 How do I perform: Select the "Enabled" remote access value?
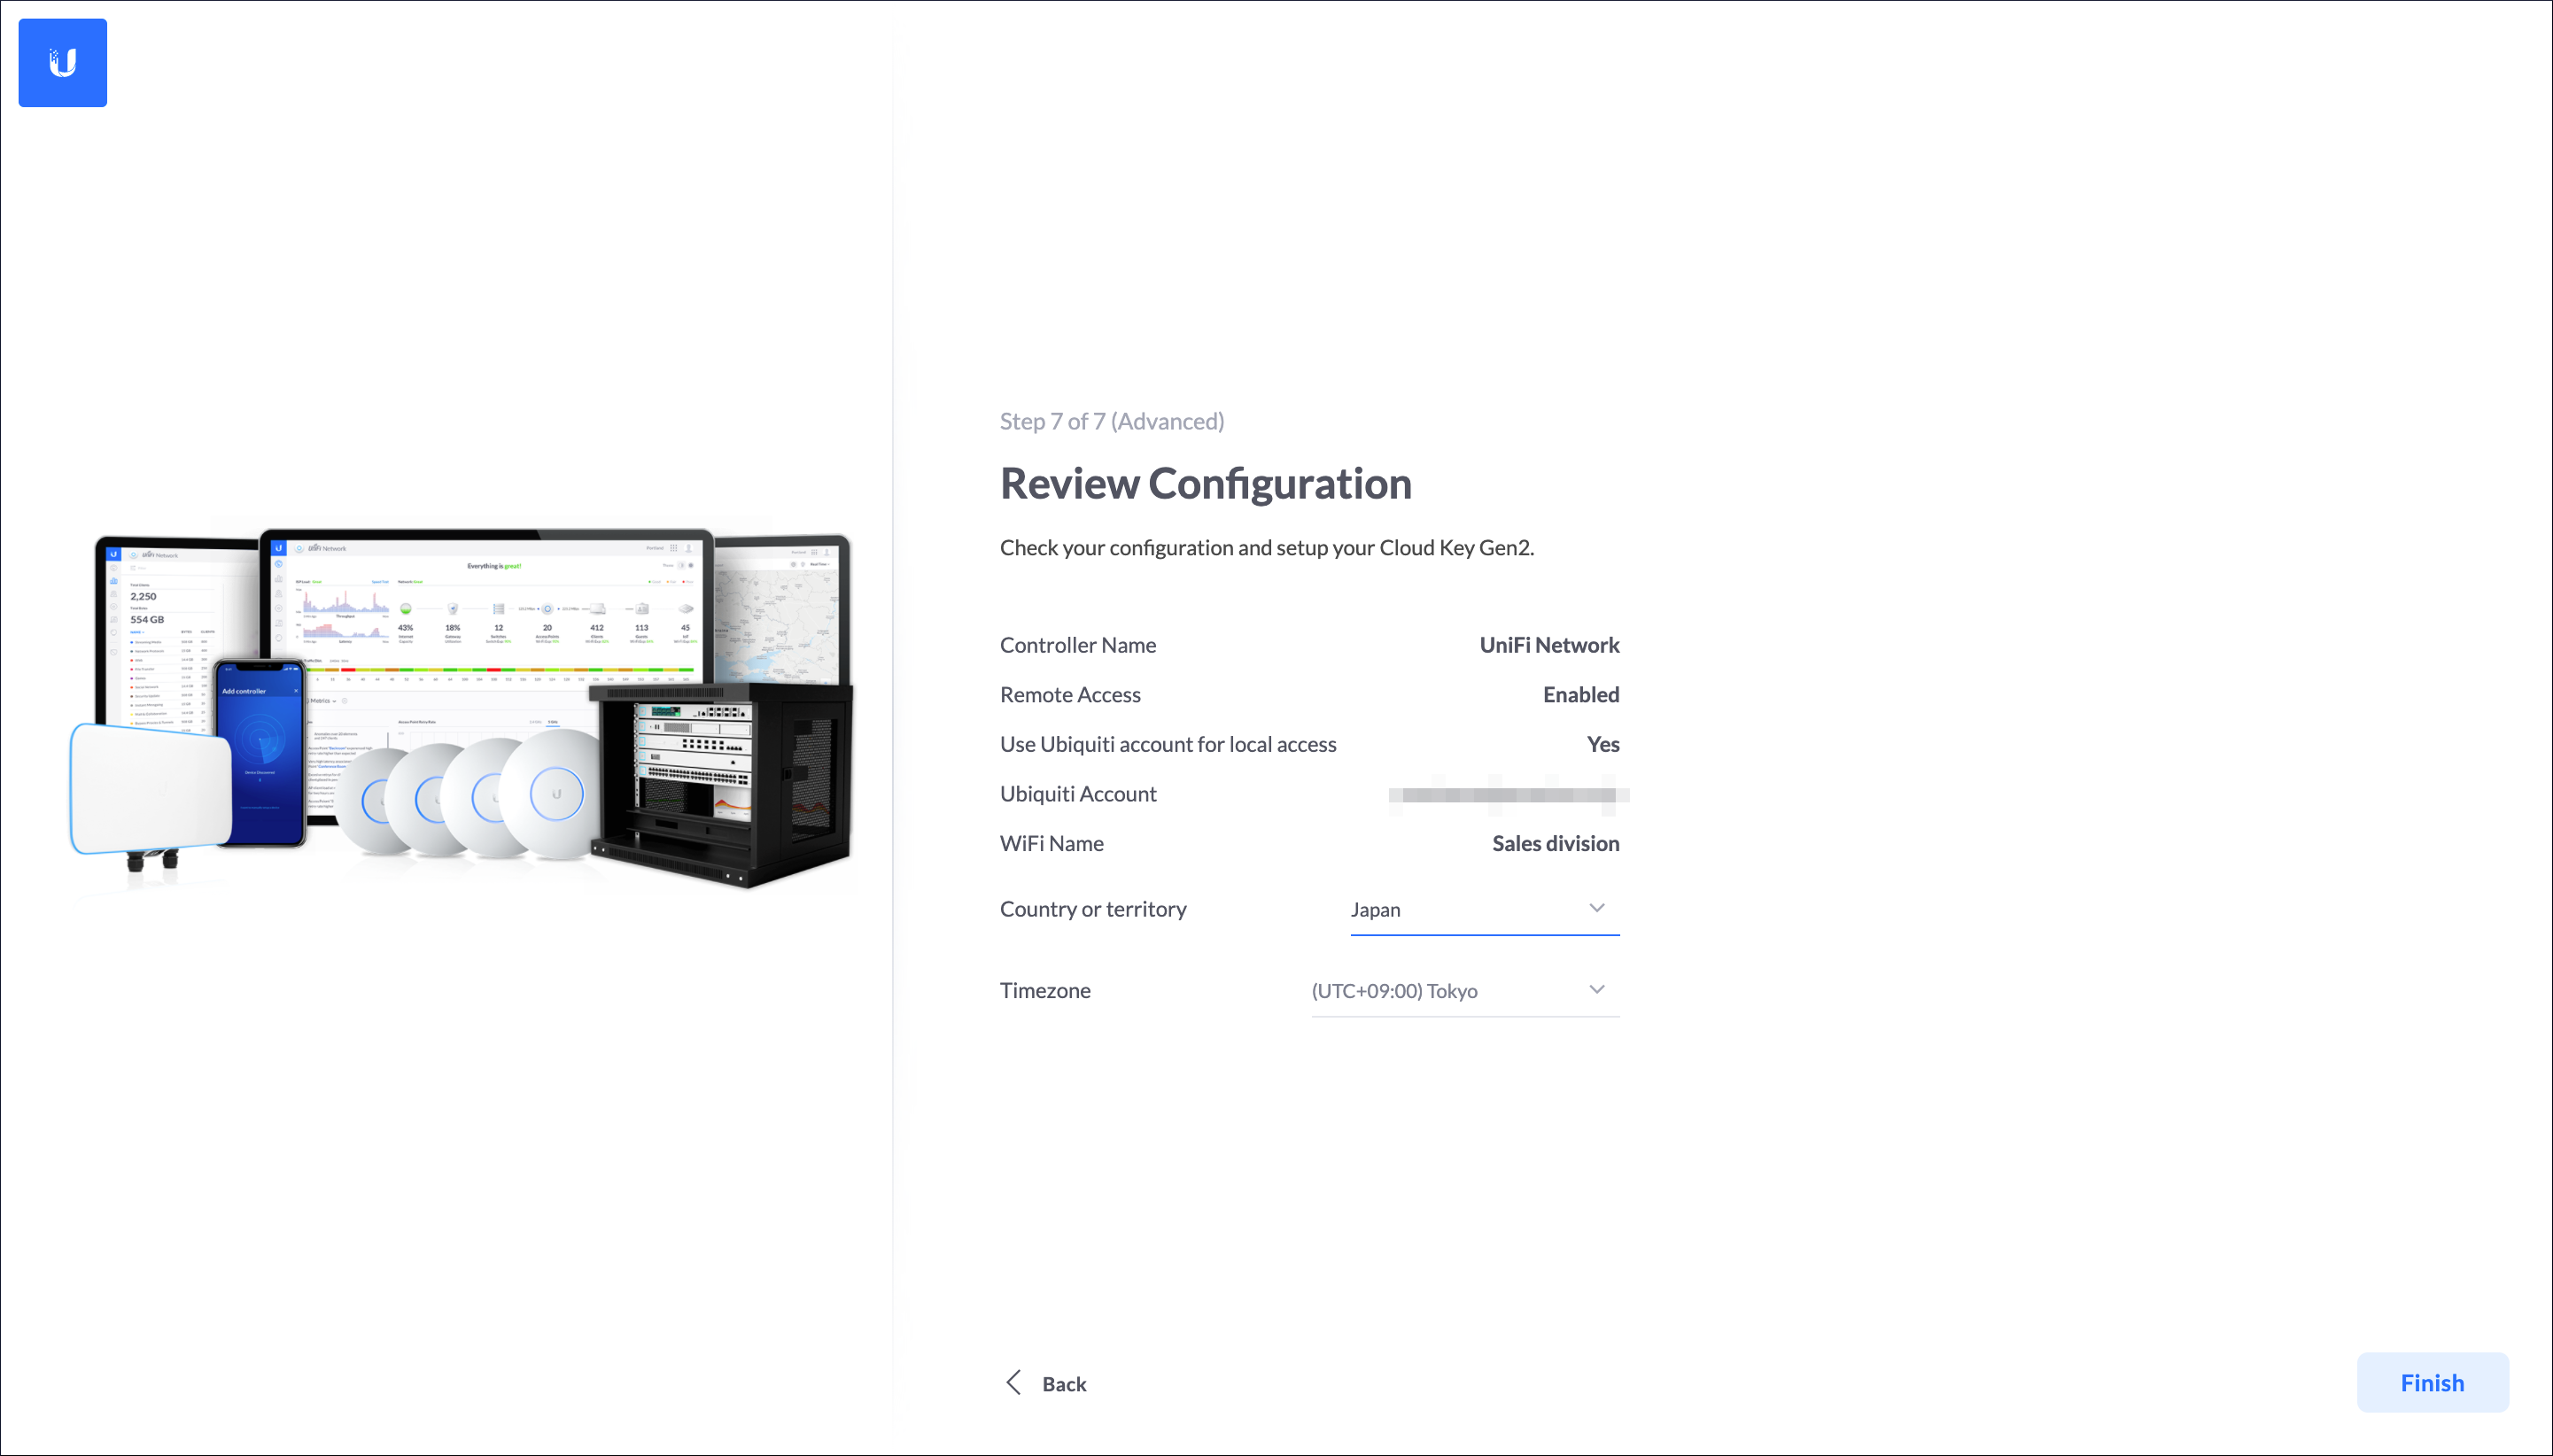click(x=1580, y=695)
